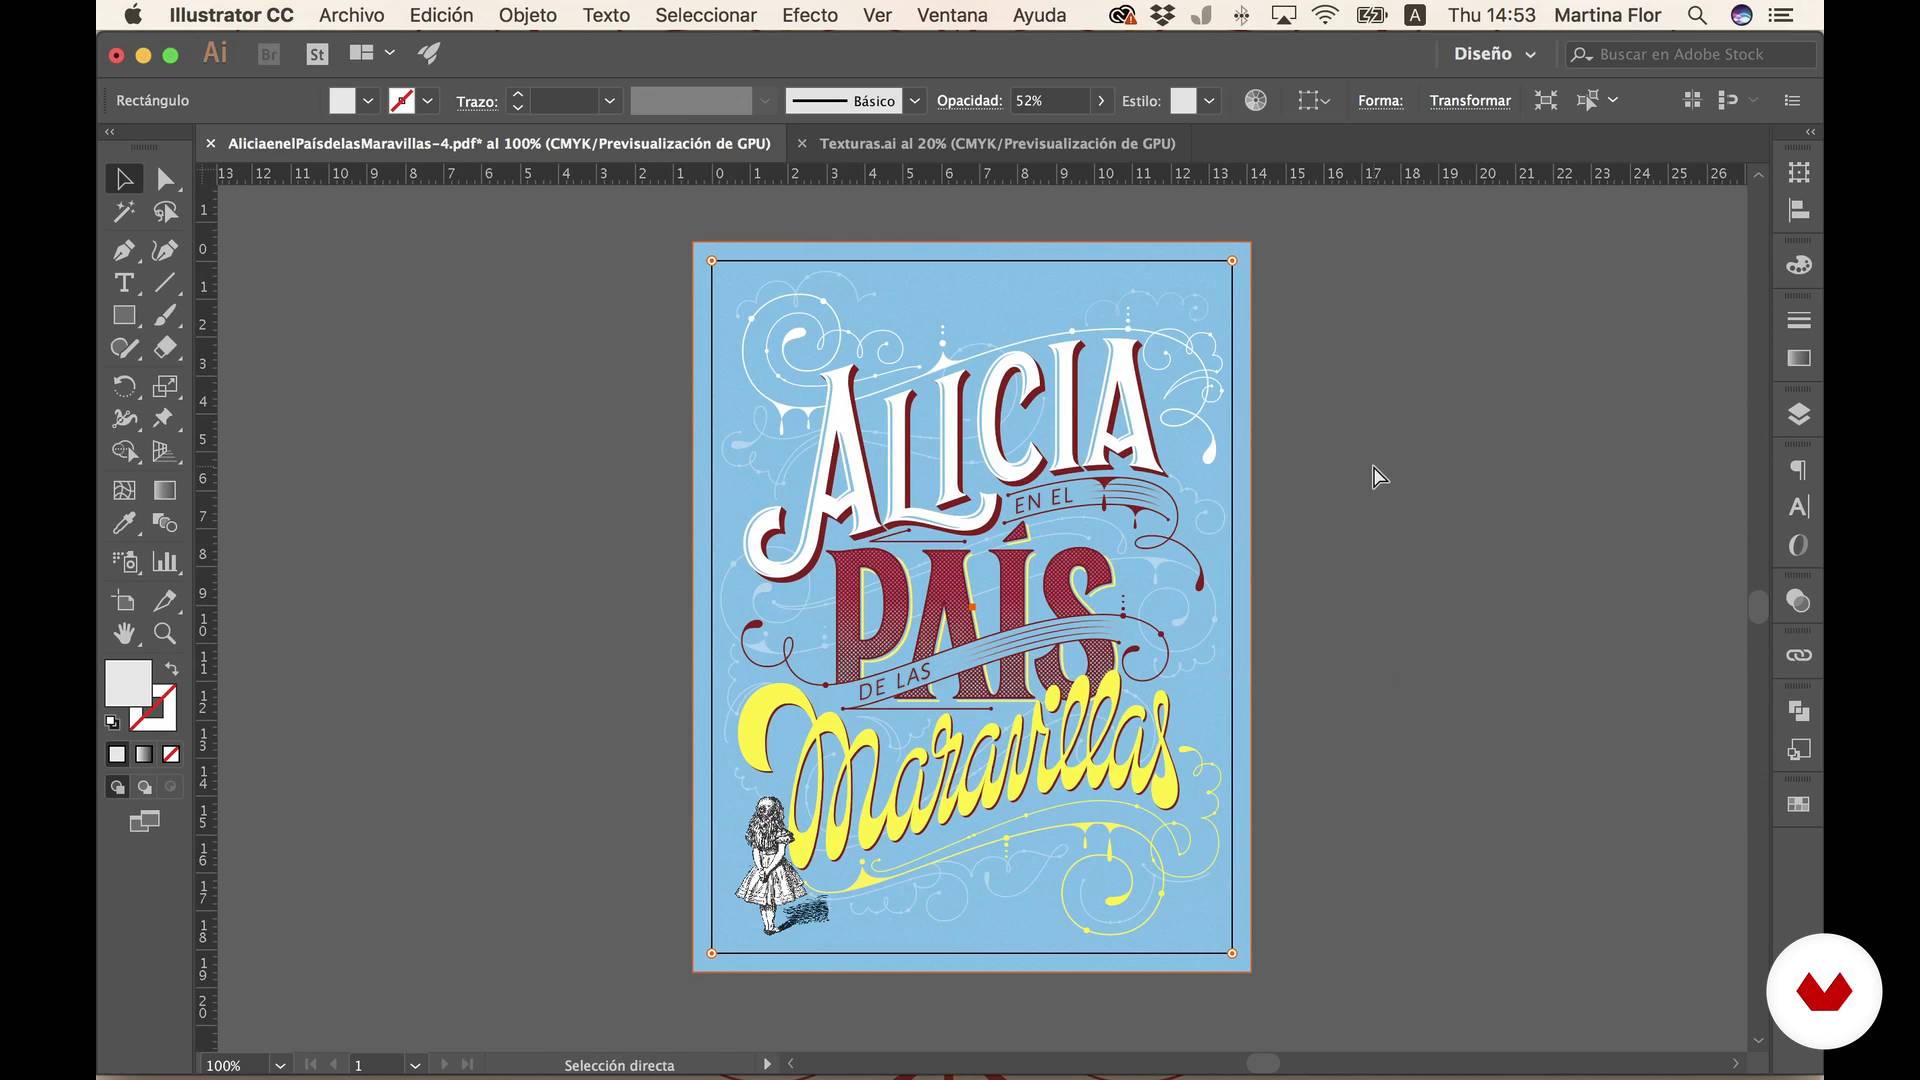Open the Objeto menu
The height and width of the screenshot is (1080, 1920).
527,15
